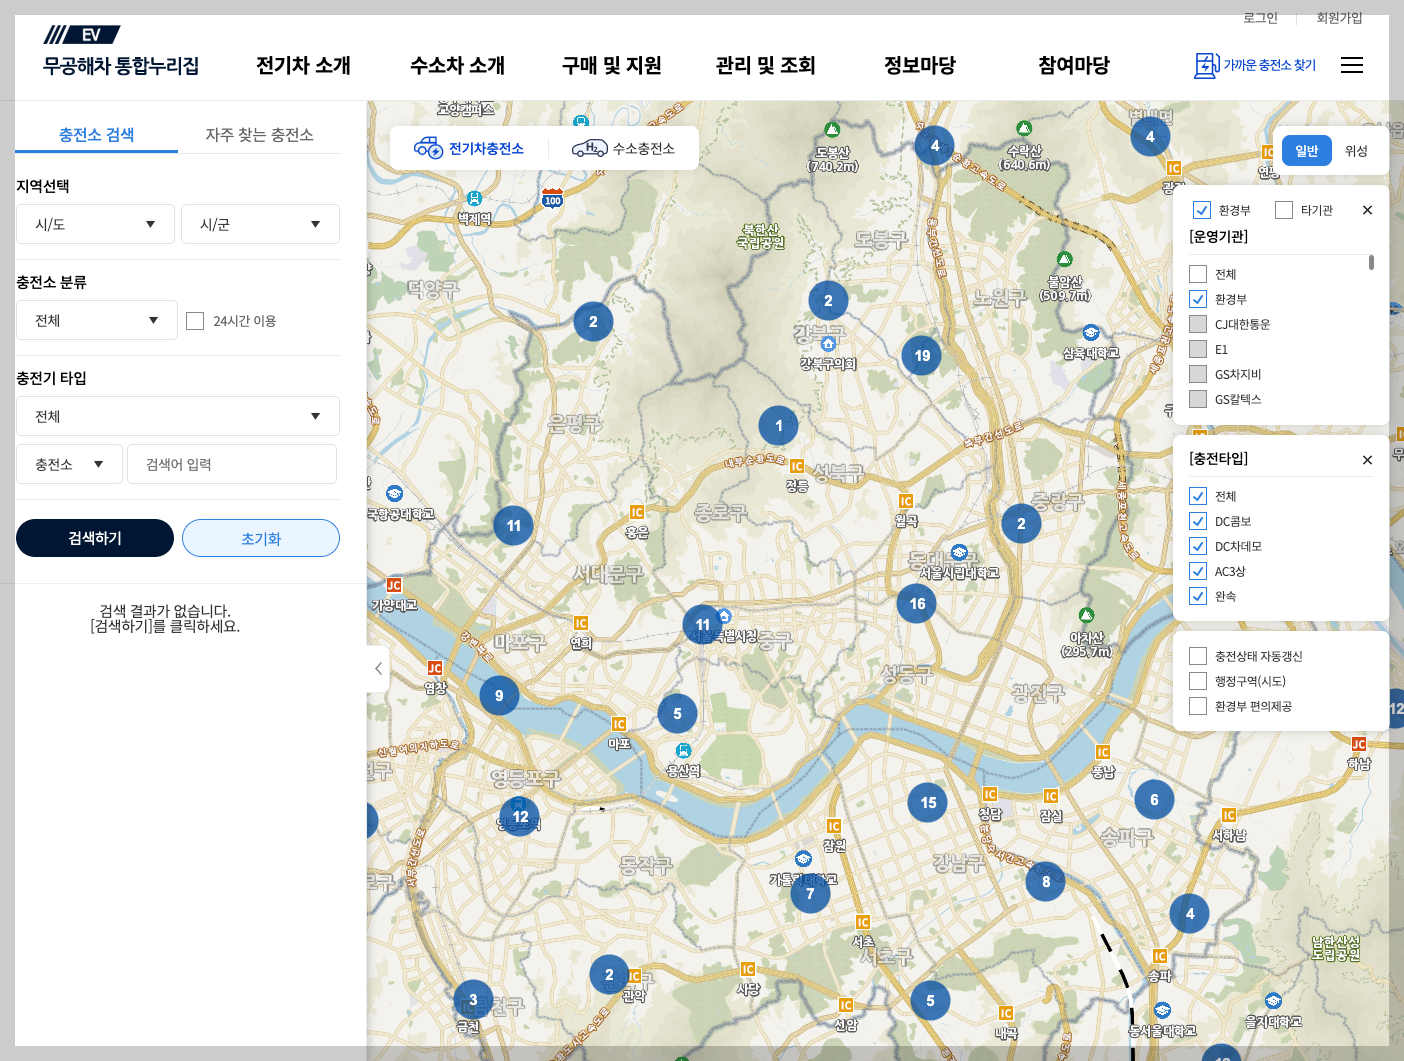Screen dimensions: 1404x1061
Task: Click the 도봉산 mountain map icon
Action: pyautogui.click(x=832, y=129)
